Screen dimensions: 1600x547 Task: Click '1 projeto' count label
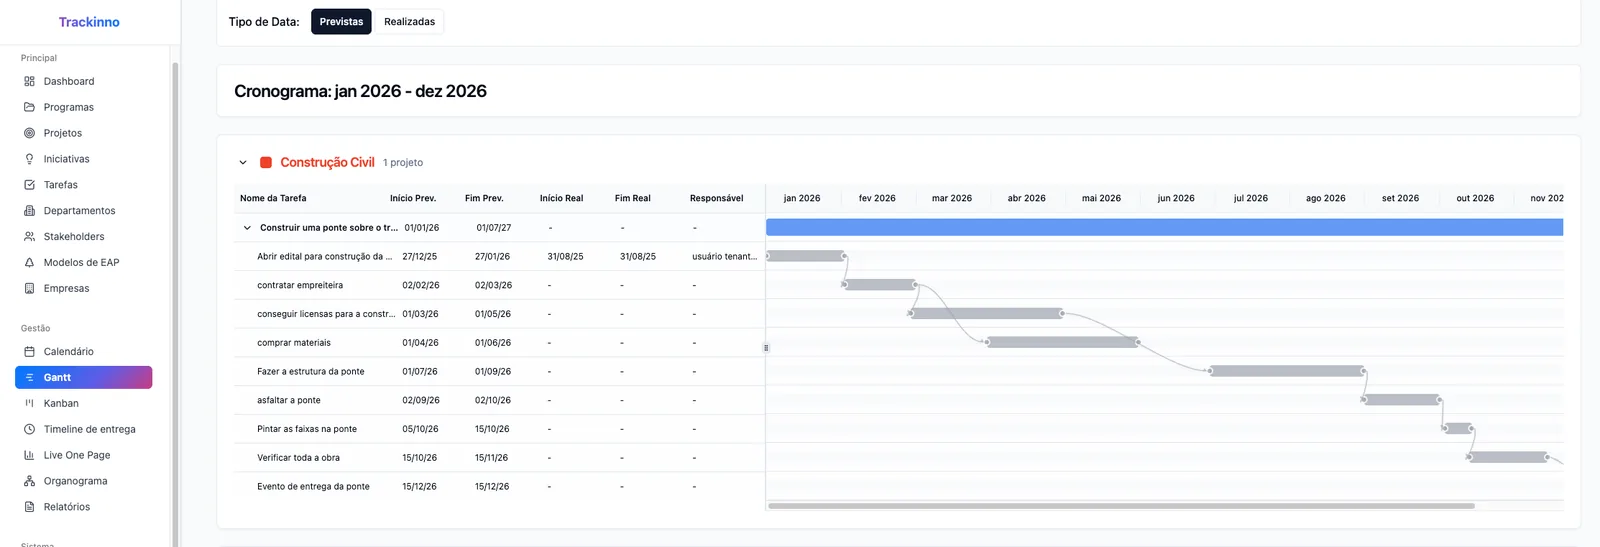click(403, 163)
